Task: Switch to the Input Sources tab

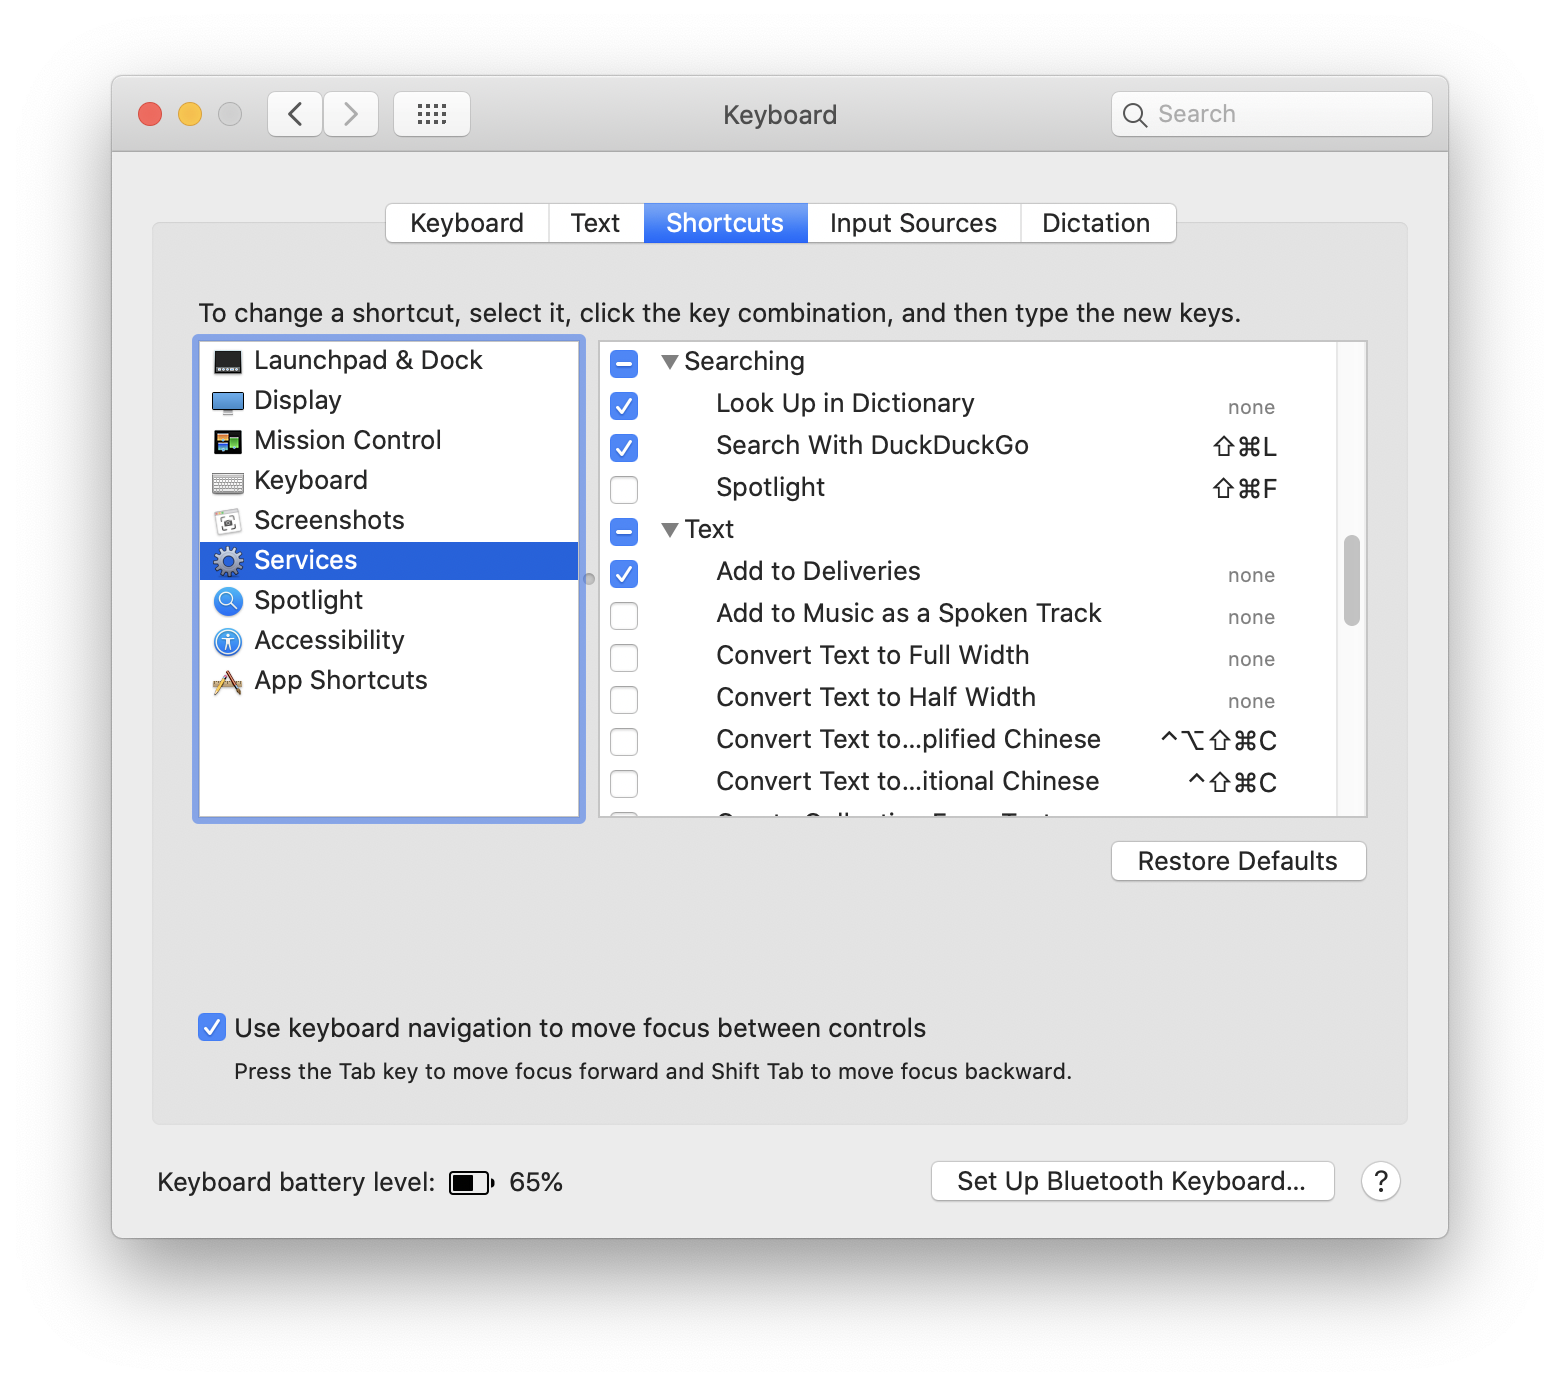Action: tap(913, 223)
